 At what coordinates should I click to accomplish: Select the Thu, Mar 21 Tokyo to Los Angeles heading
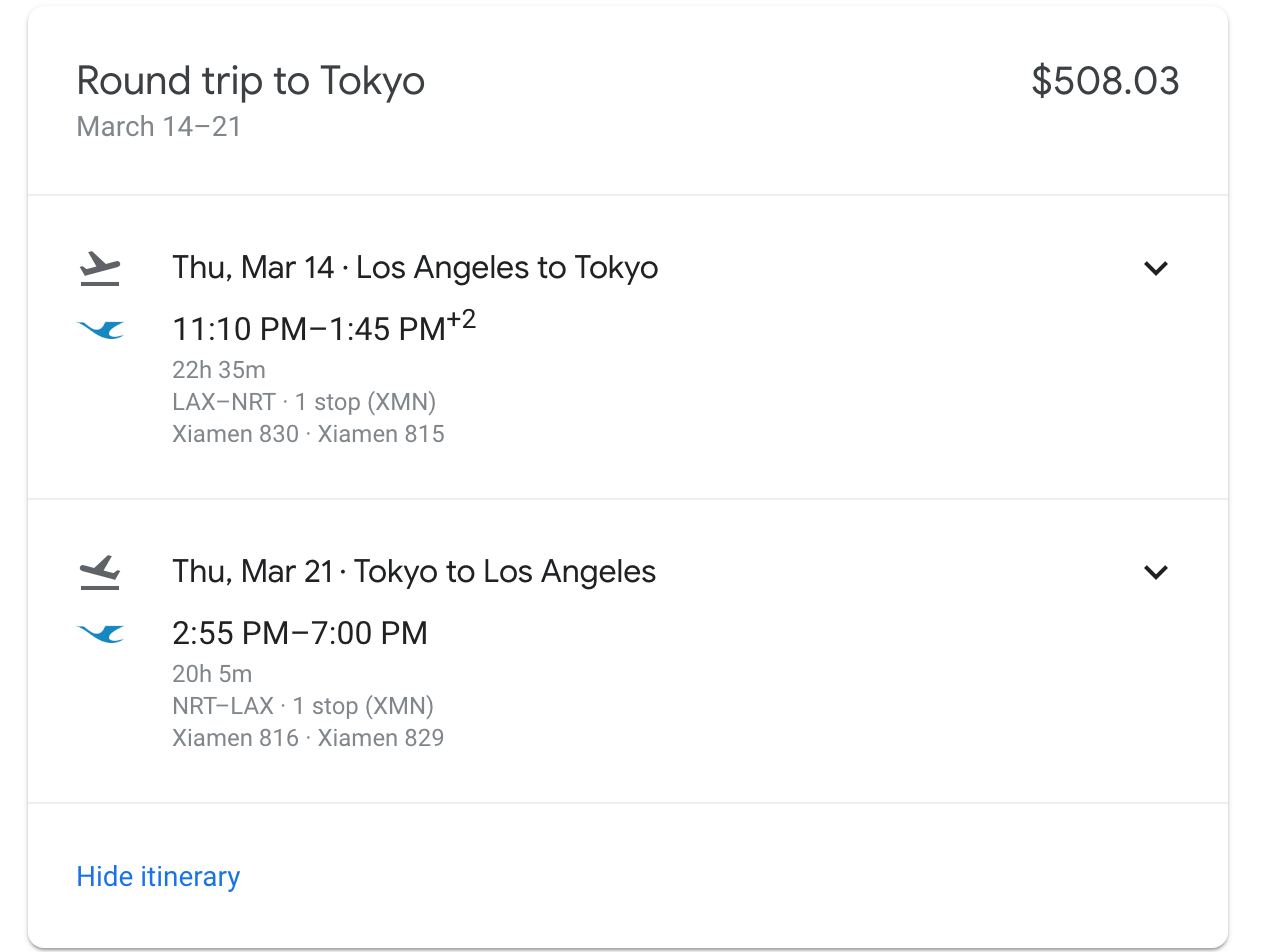(414, 572)
